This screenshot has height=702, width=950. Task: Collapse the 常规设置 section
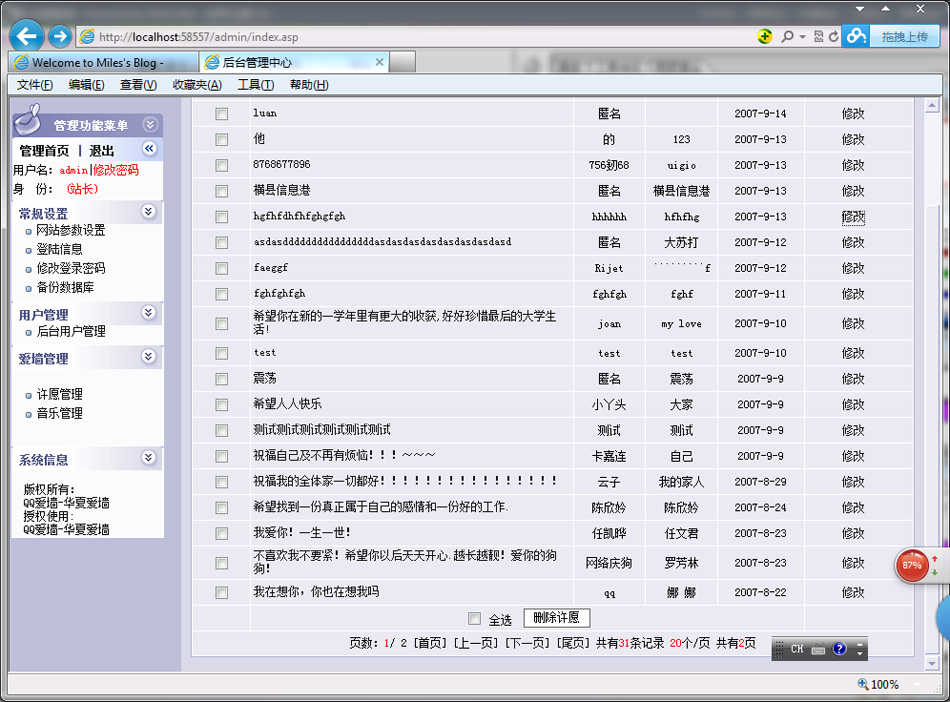[x=148, y=211]
